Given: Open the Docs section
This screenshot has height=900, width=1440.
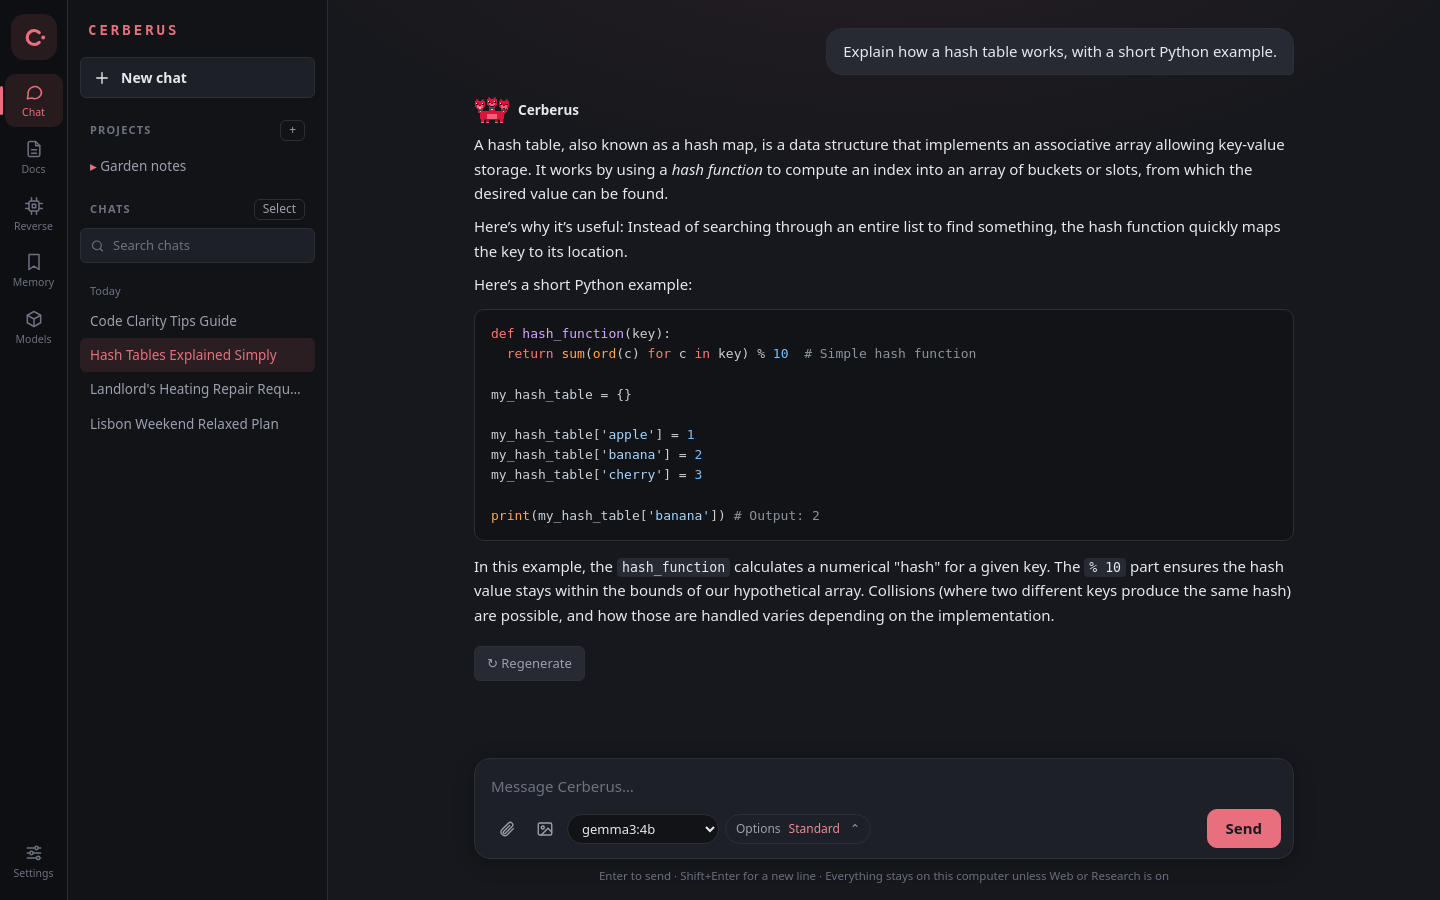Looking at the screenshot, I should coord(34,157).
